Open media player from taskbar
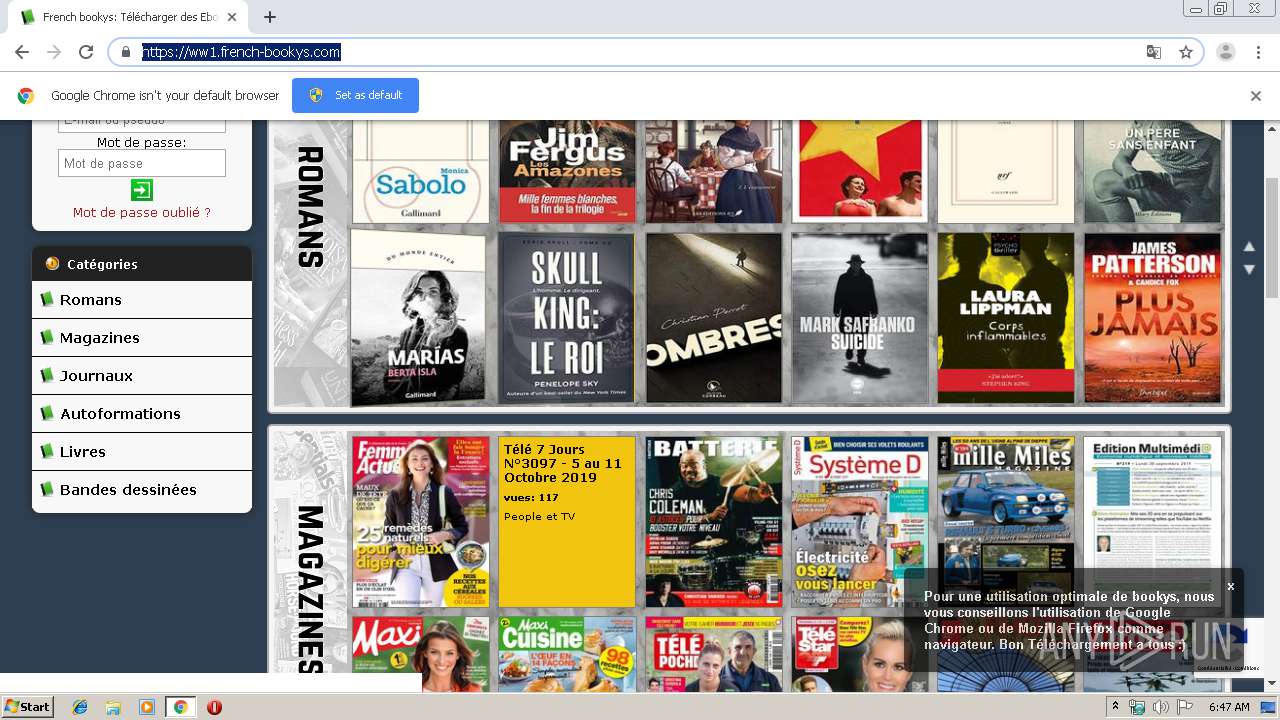 147,707
